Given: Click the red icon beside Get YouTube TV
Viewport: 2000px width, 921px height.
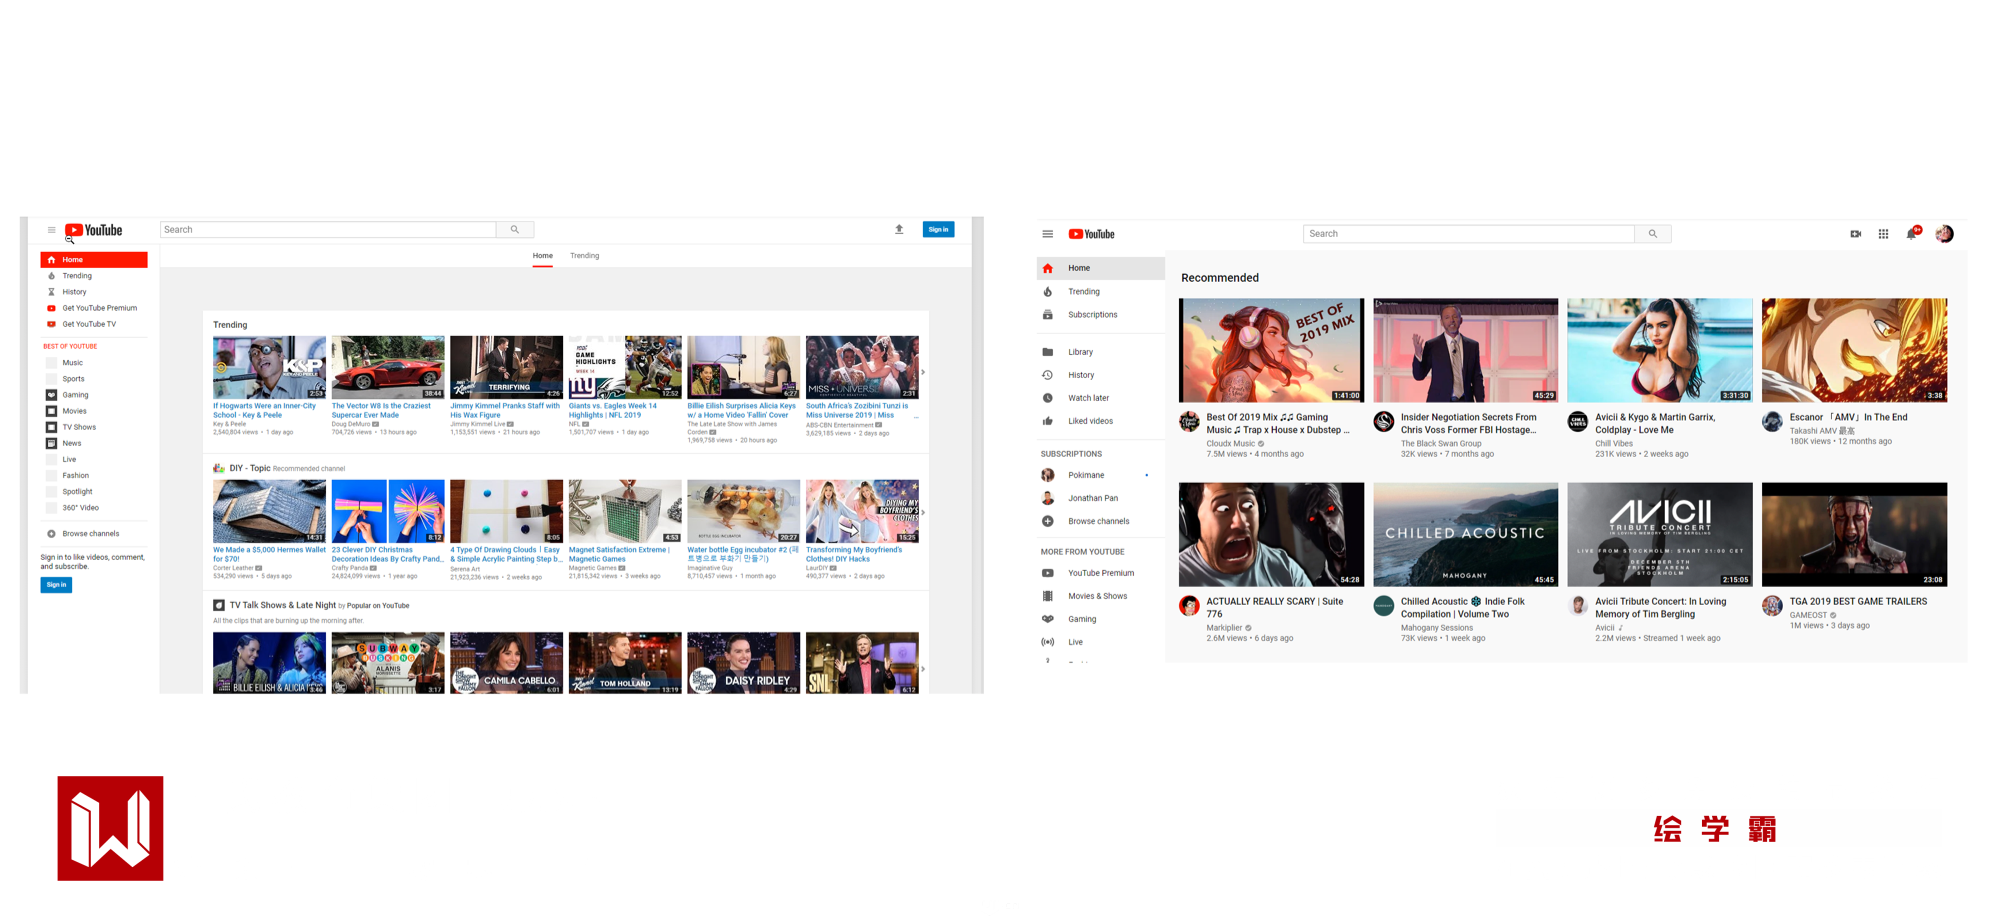Looking at the screenshot, I should point(52,324).
